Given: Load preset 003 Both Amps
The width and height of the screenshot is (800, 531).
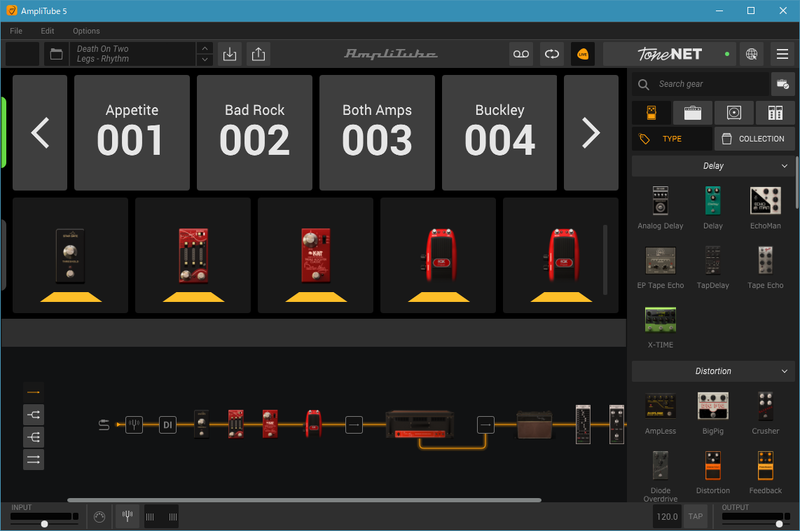Looking at the screenshot, I should (377, 133).
